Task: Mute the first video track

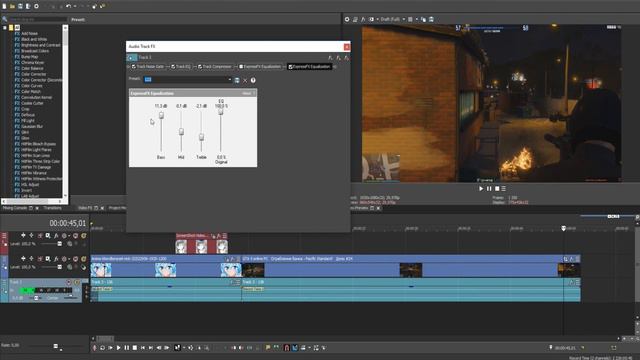Action: click(x=76, y=236)
